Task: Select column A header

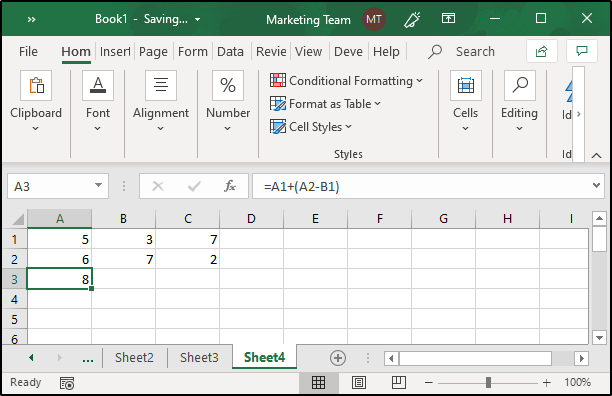Action: point(60,219)
